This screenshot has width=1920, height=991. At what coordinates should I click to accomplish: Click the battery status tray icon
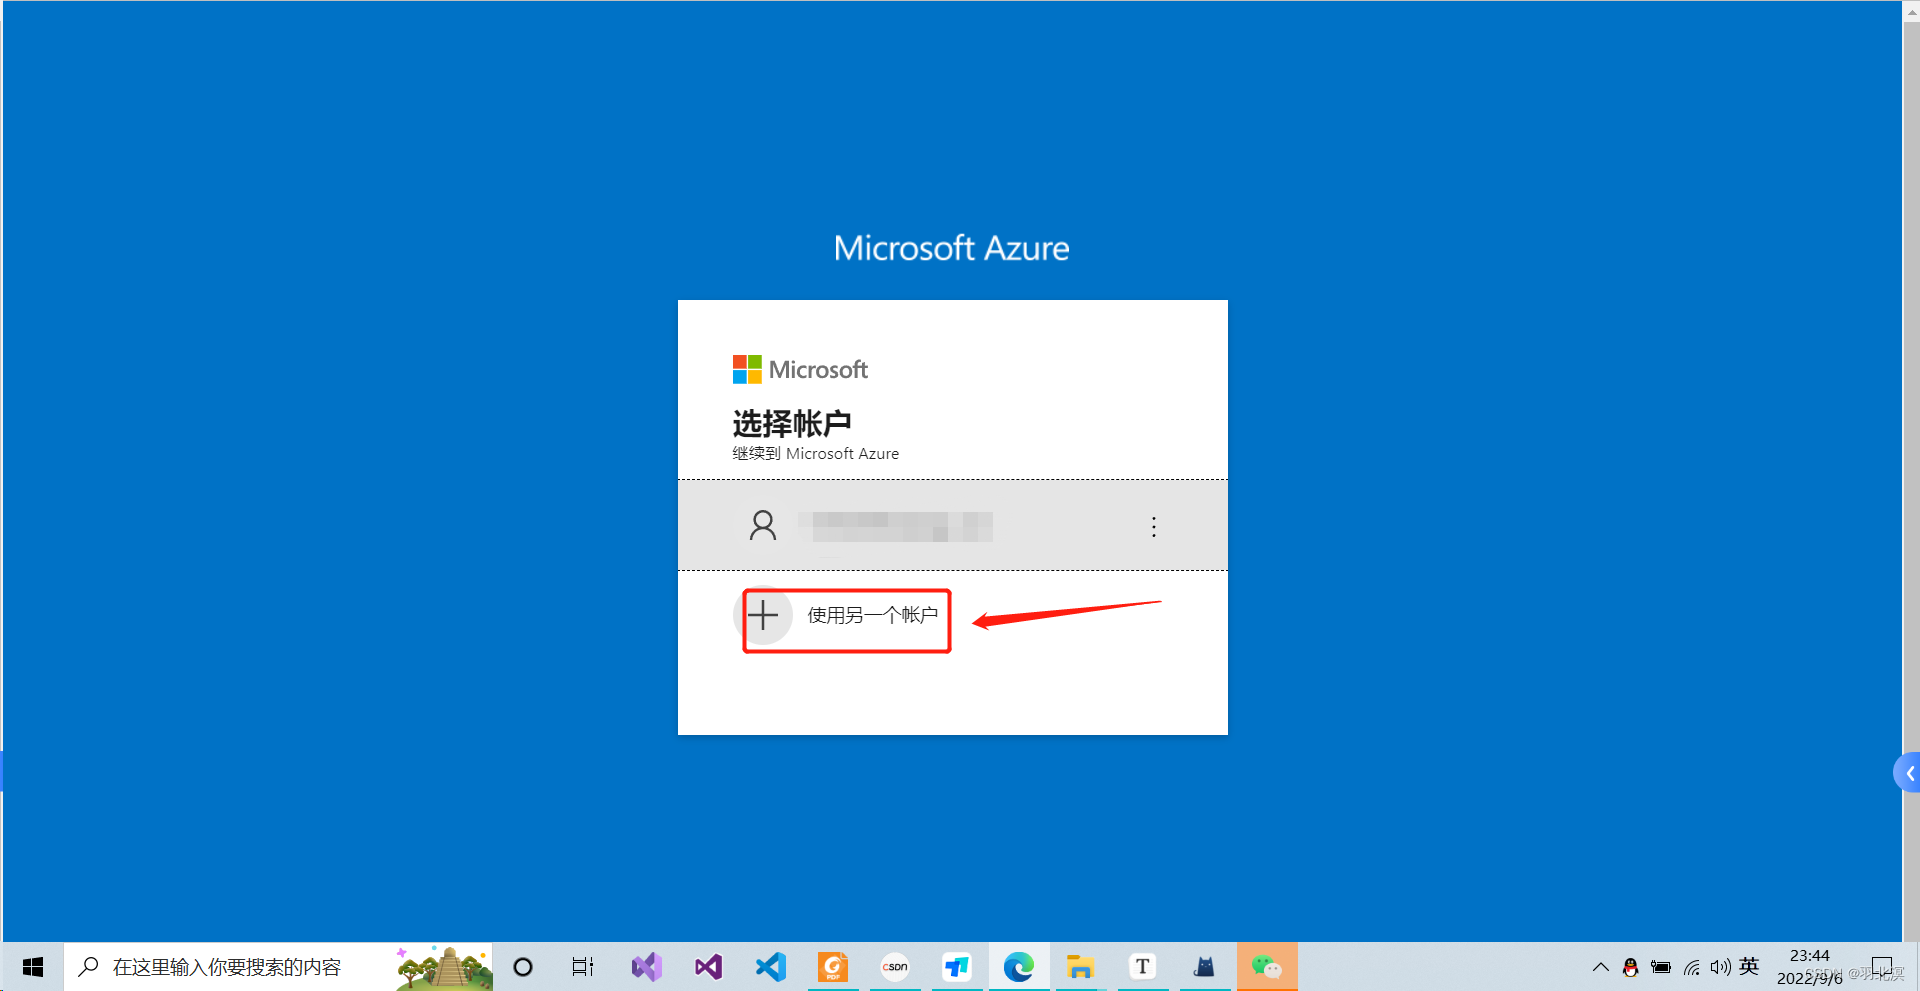1661,967
